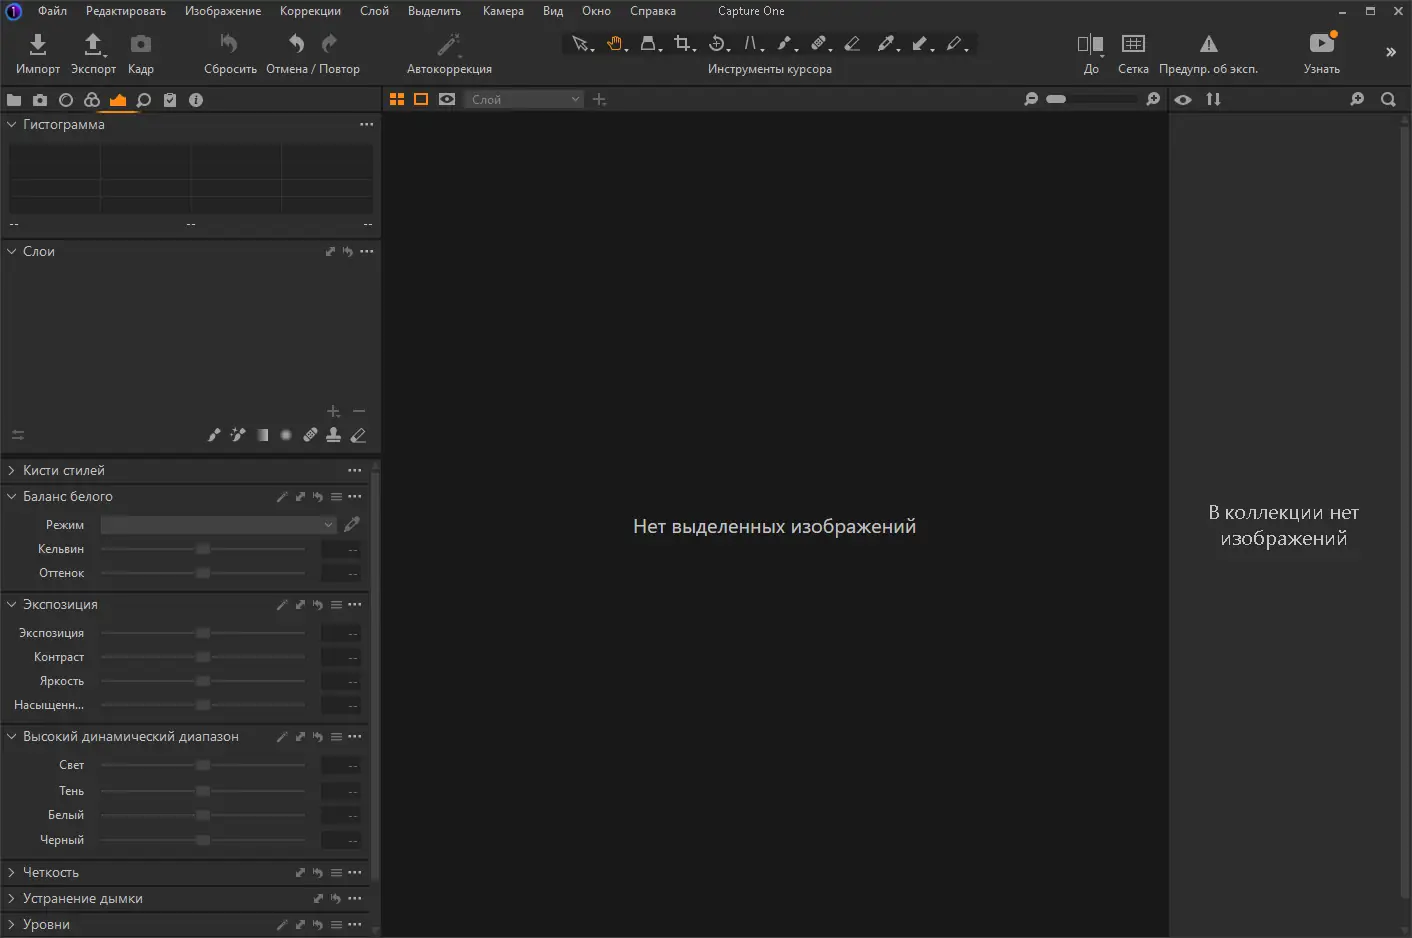
Task: Open the Metadata info tool tab
Action: coord(196,100)
